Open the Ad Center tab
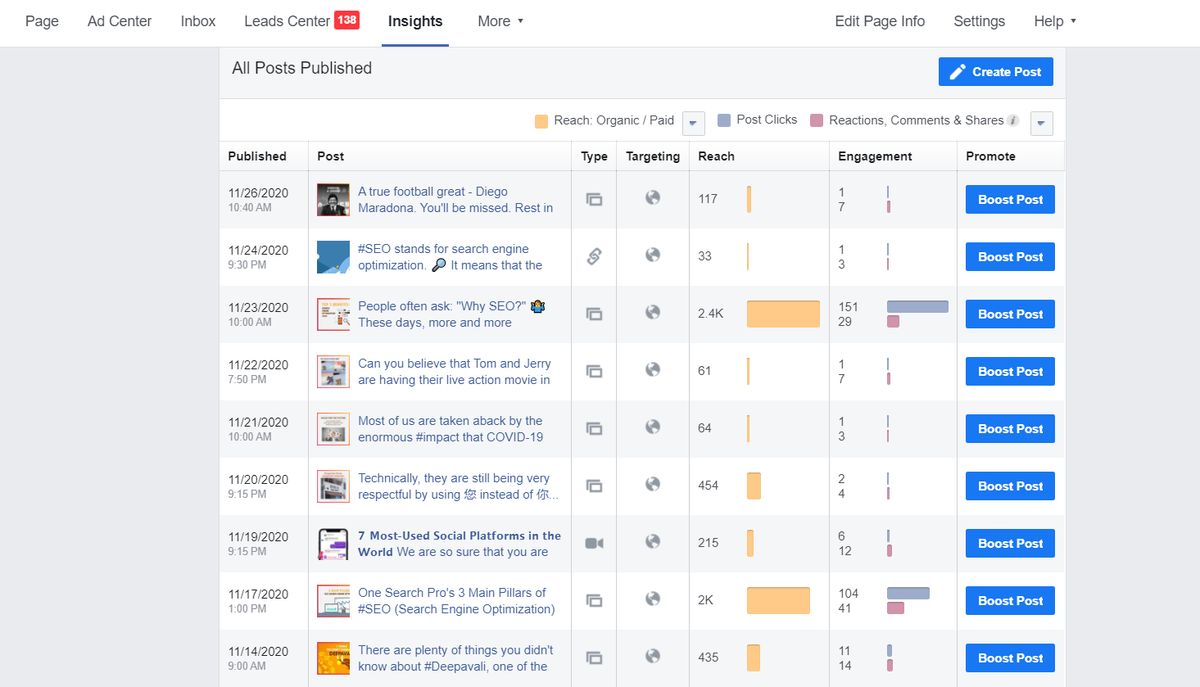This screenshot has height=687, width=1200. (120, 21)
